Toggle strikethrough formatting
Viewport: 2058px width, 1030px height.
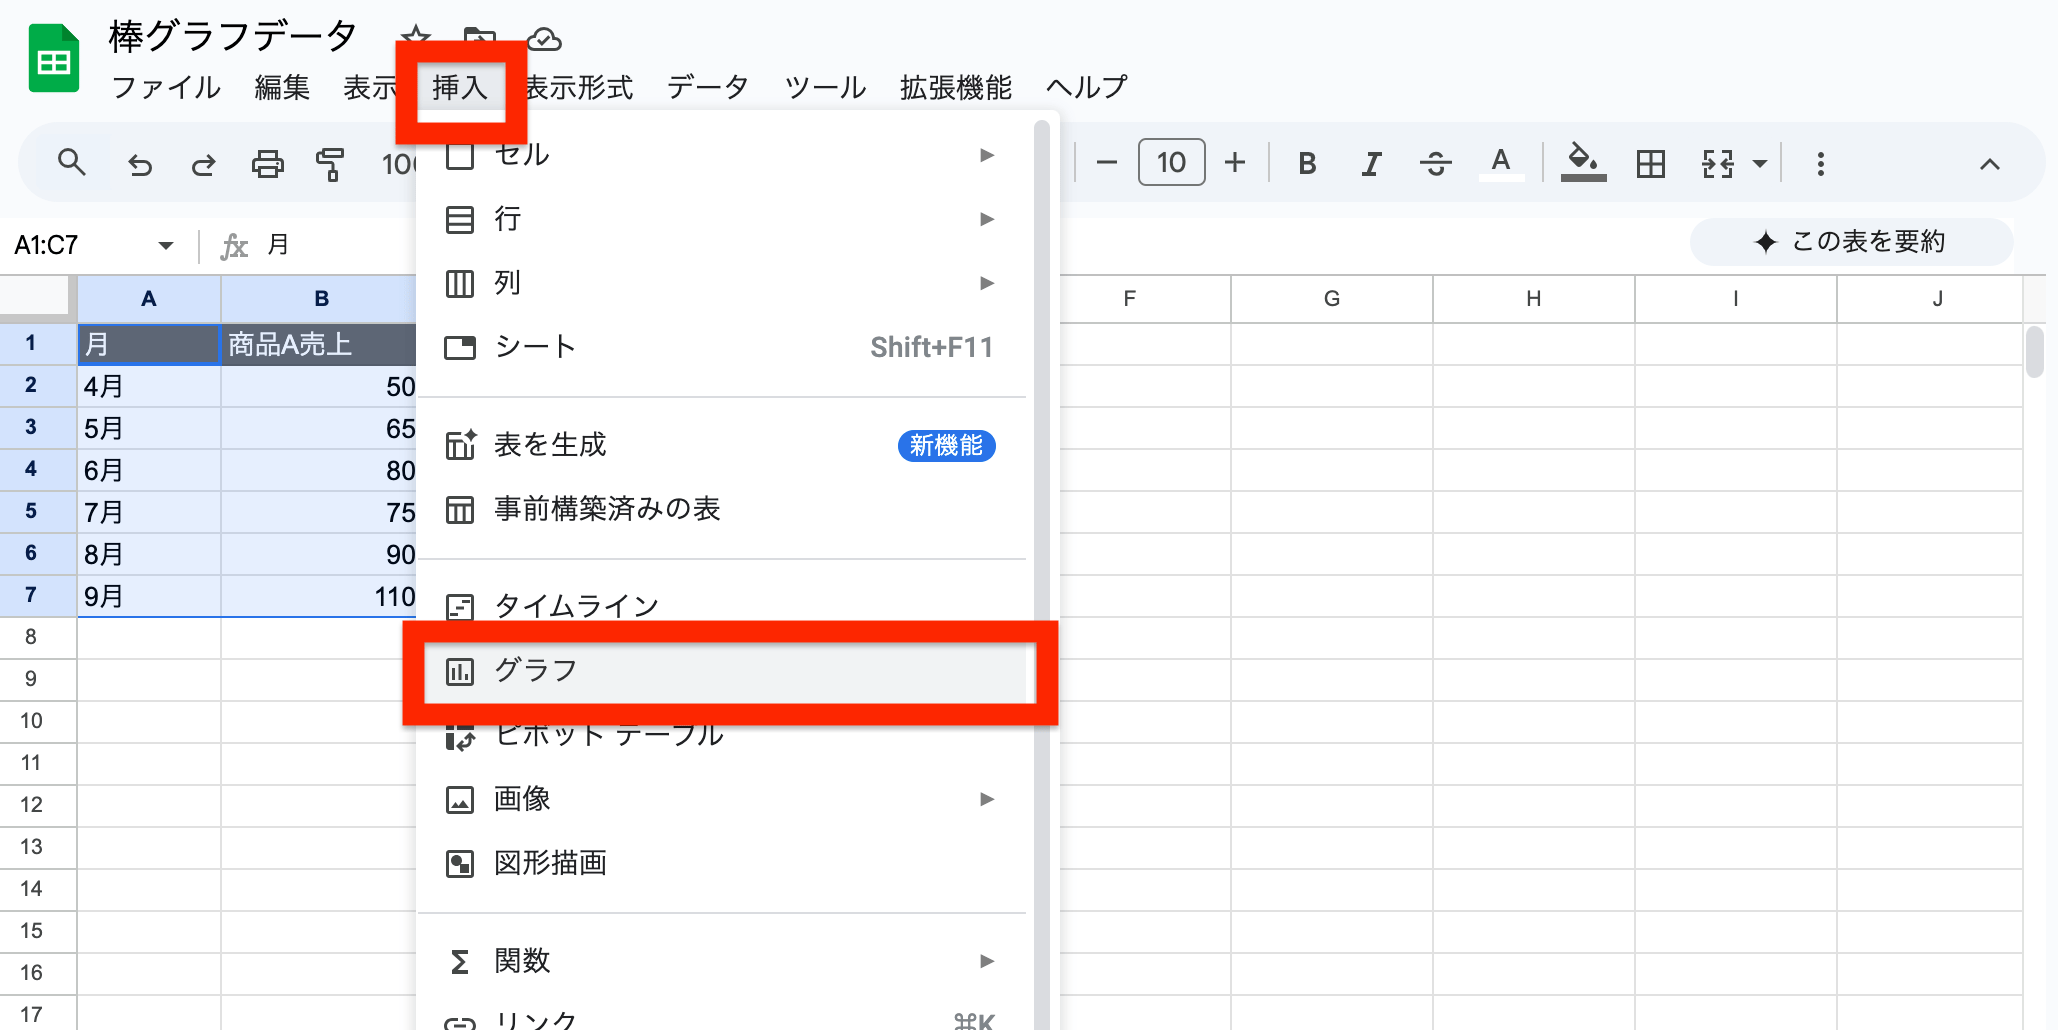[1436, 162]
